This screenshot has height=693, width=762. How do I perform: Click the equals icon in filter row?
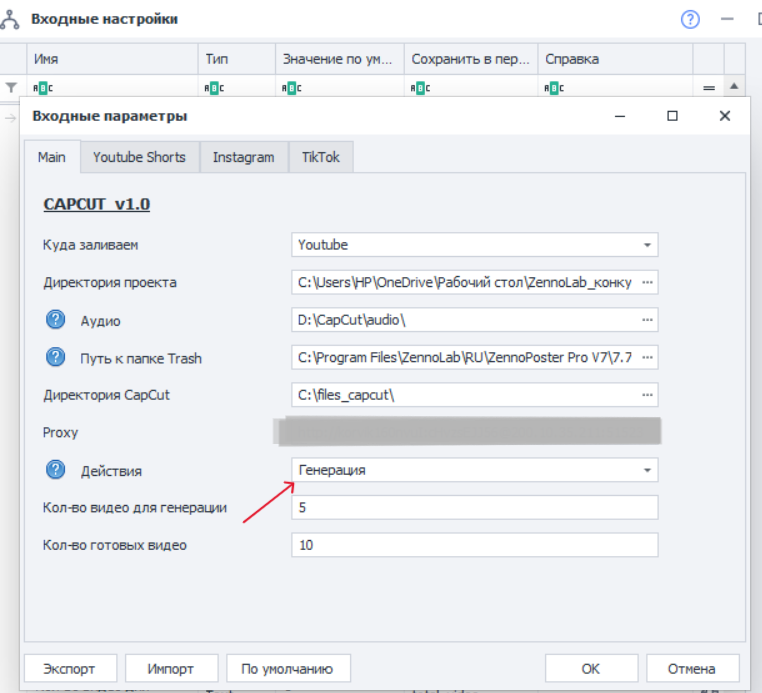click(x=709, y=88)
